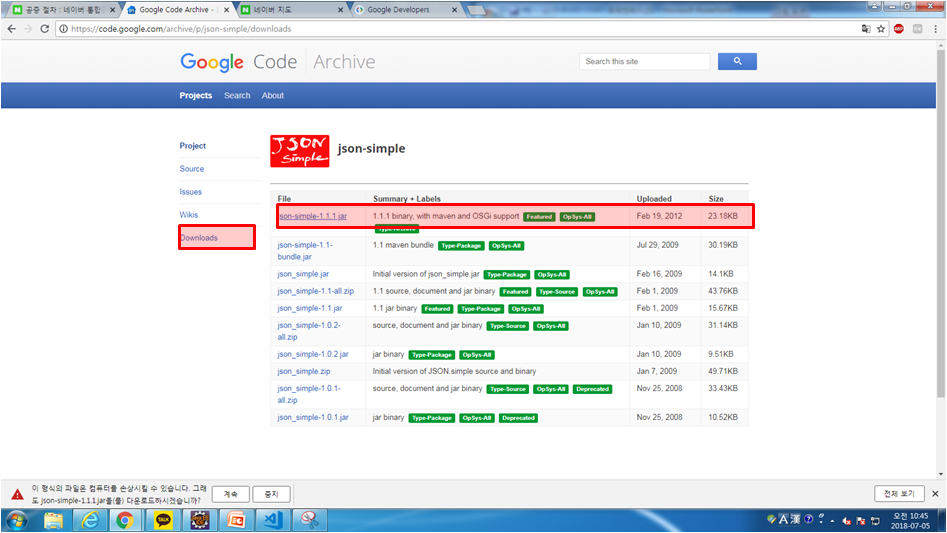Open the Chrome three-dot menu
This screenshot has width=947, height=533.
point(936,28)
